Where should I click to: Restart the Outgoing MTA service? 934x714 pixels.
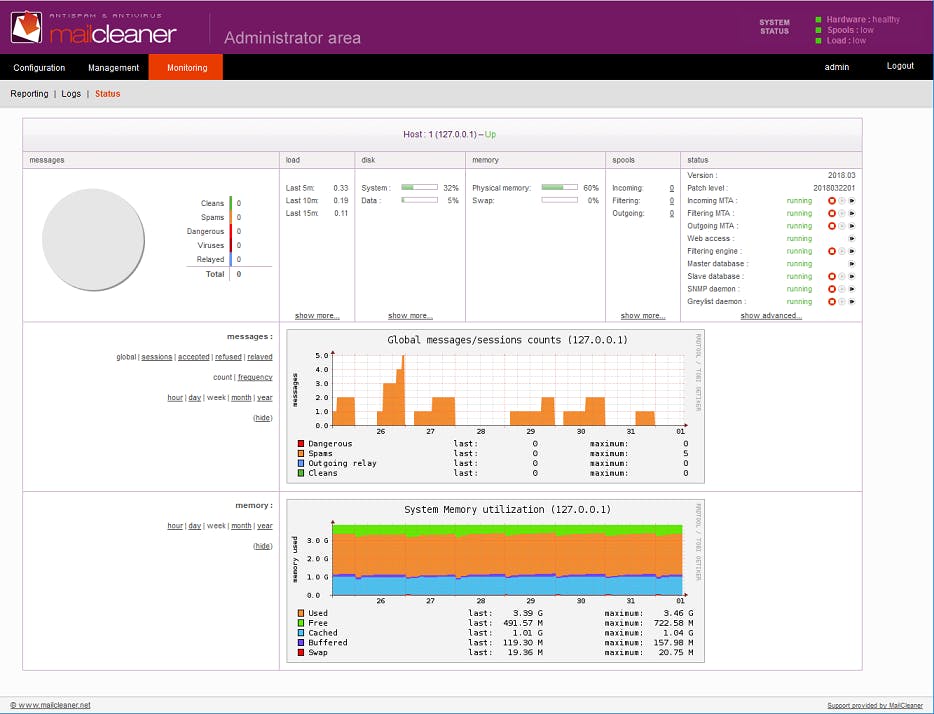852,226
